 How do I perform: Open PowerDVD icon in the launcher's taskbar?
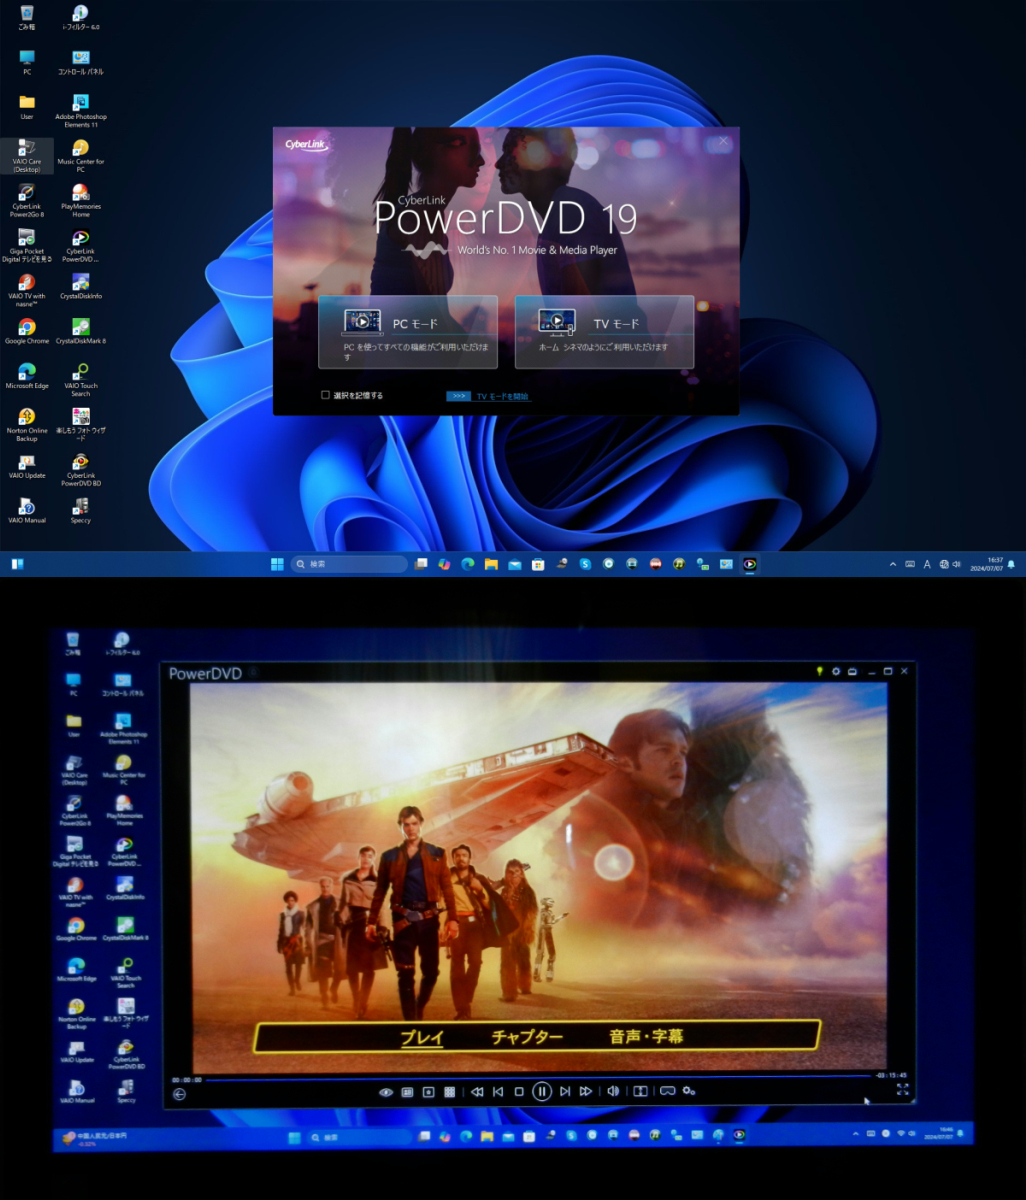[750, 564]
